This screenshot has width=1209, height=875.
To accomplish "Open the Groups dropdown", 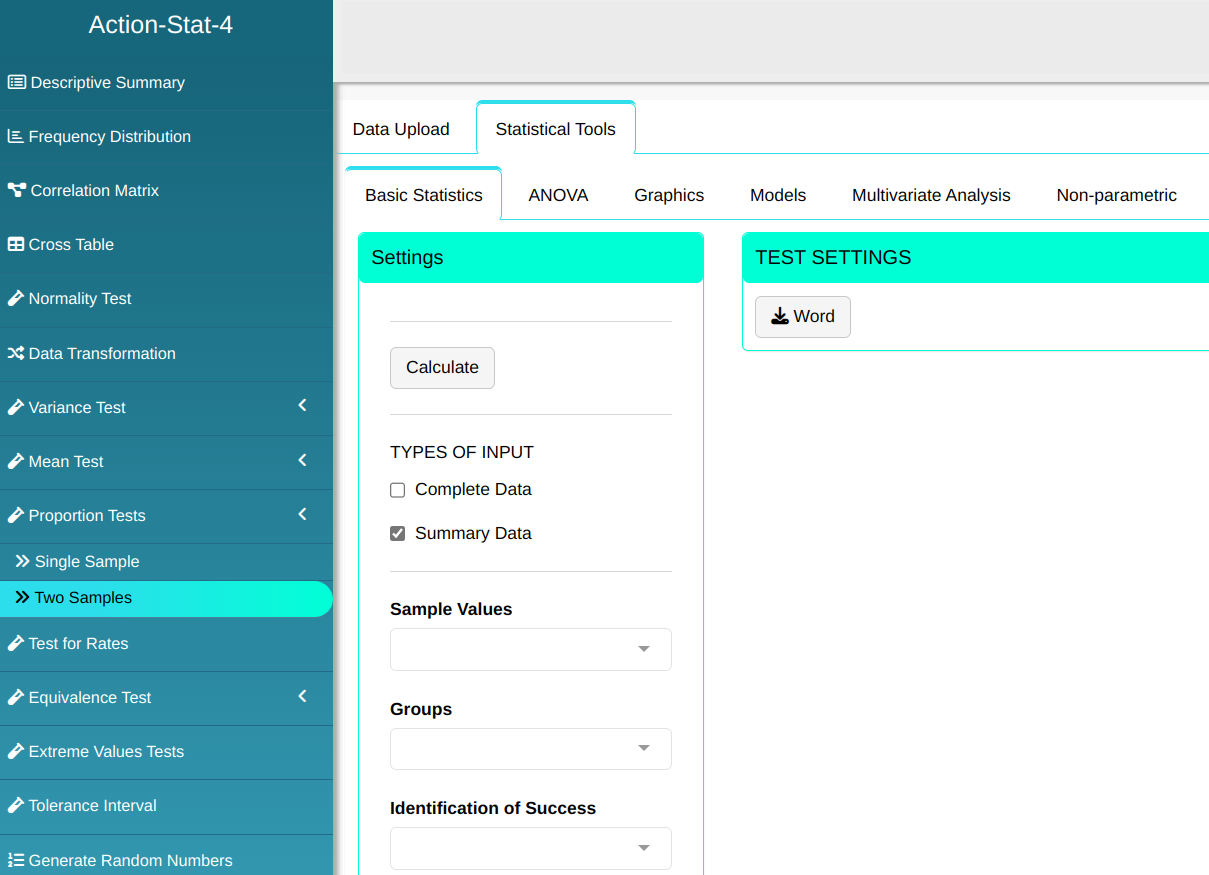I will 530,749.
